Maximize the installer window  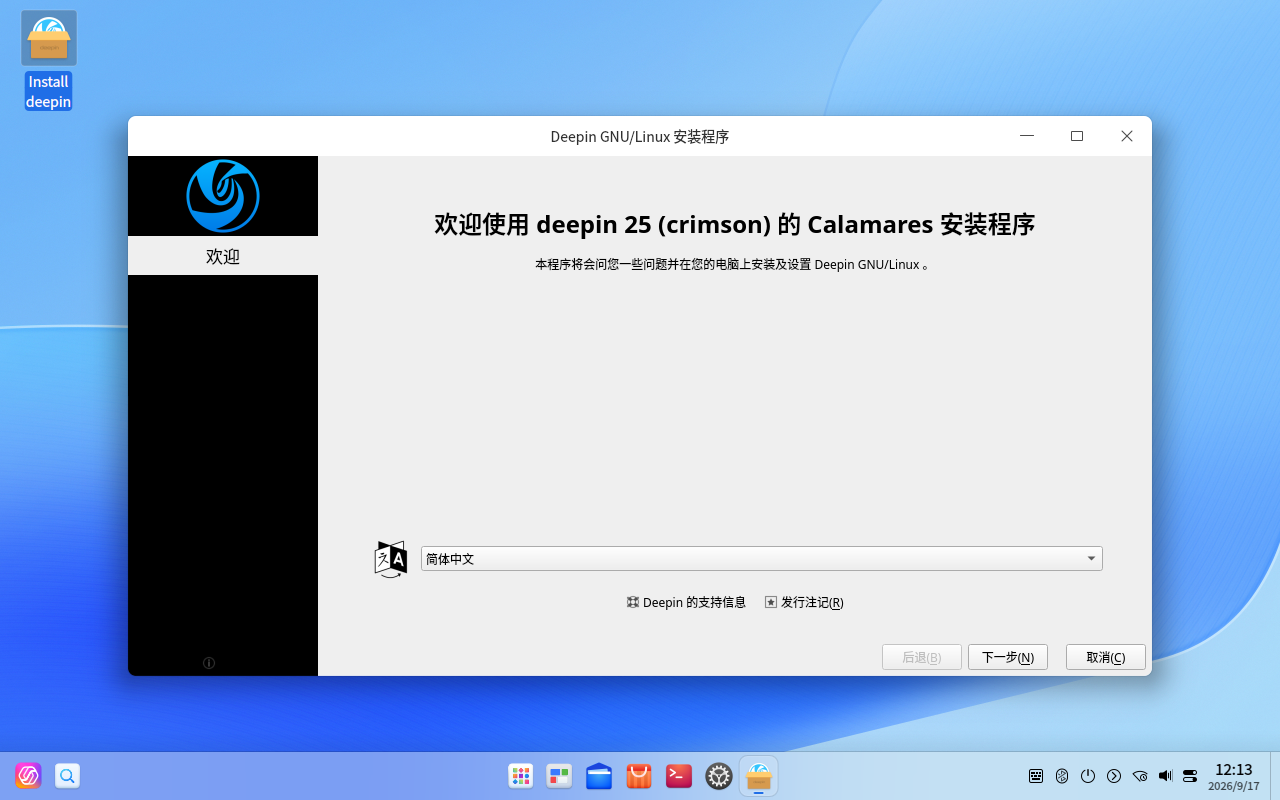pyautogui.click(x=1077, y=136)
